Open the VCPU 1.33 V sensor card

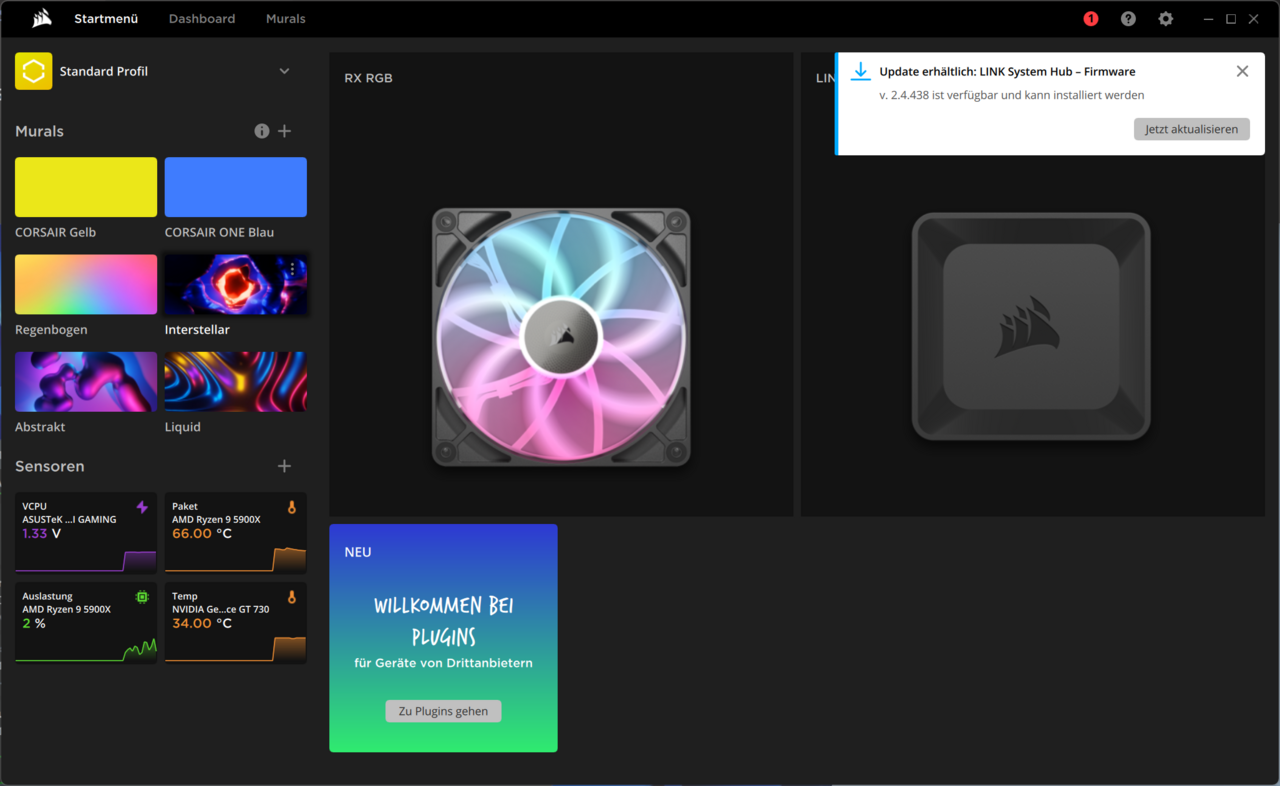click(x=86, y=532)
